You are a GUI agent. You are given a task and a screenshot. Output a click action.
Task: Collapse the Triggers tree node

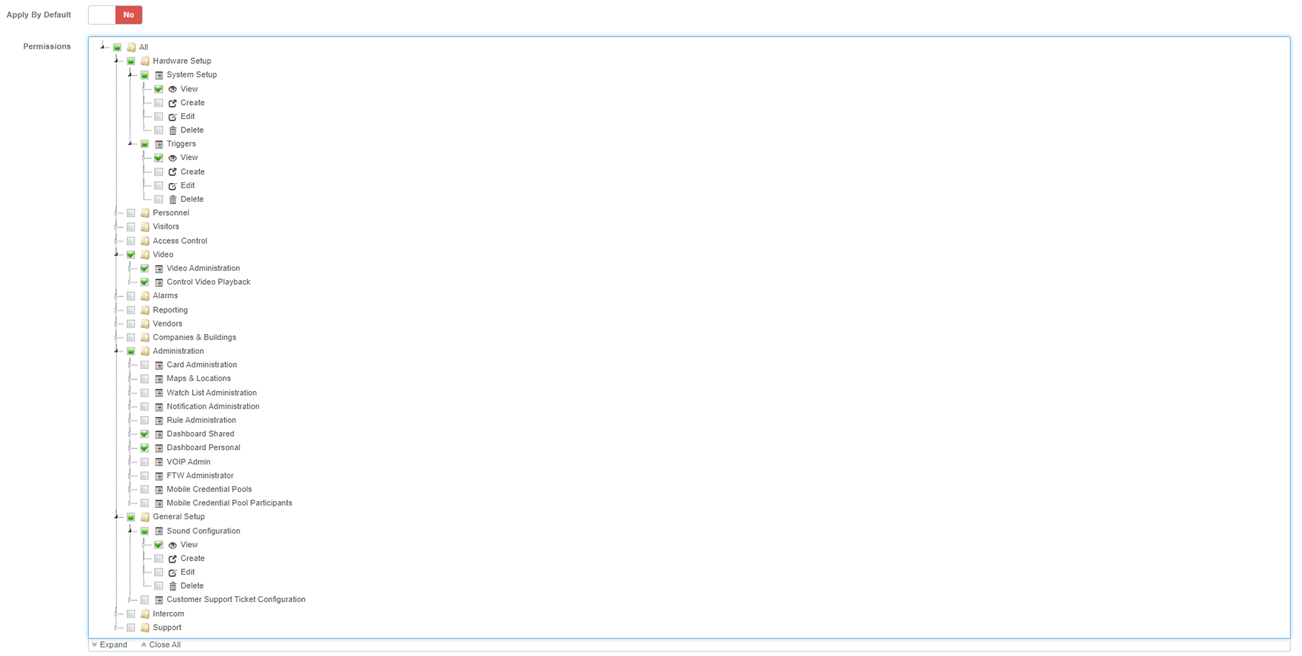coord(131,144)
